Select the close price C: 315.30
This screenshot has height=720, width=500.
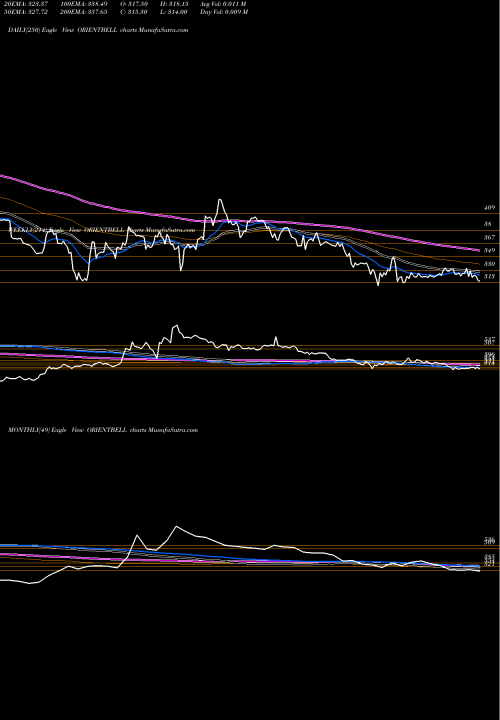coord(134,12)
